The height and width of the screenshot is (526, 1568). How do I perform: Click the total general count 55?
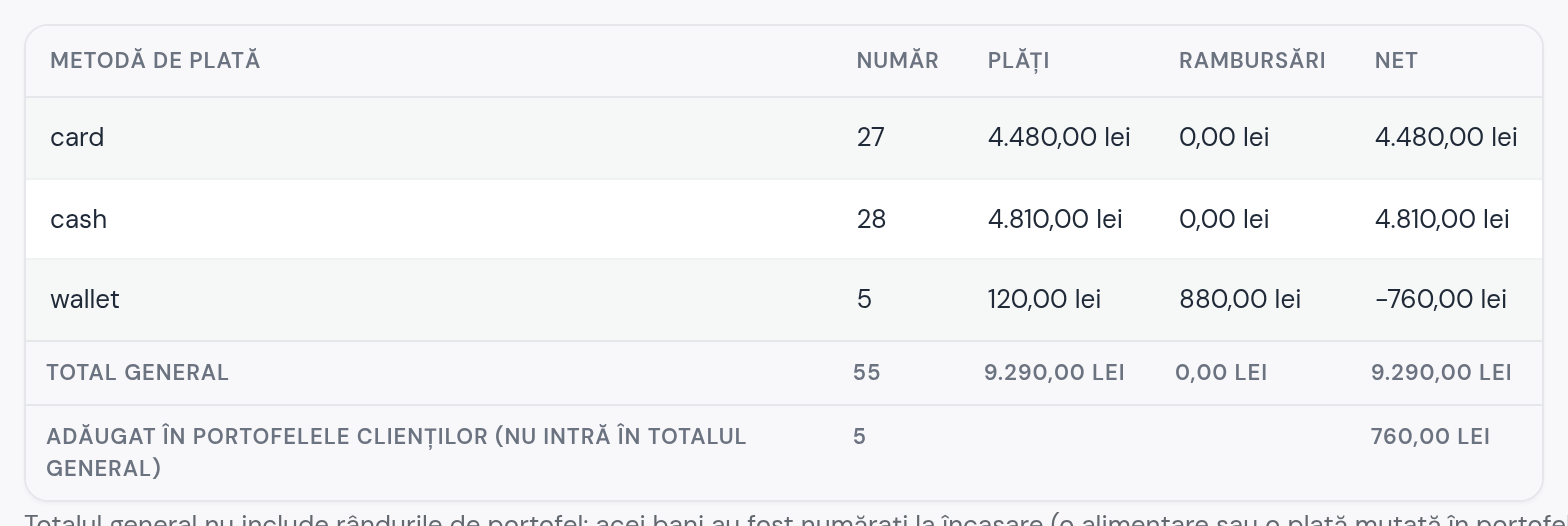(867, 372)
